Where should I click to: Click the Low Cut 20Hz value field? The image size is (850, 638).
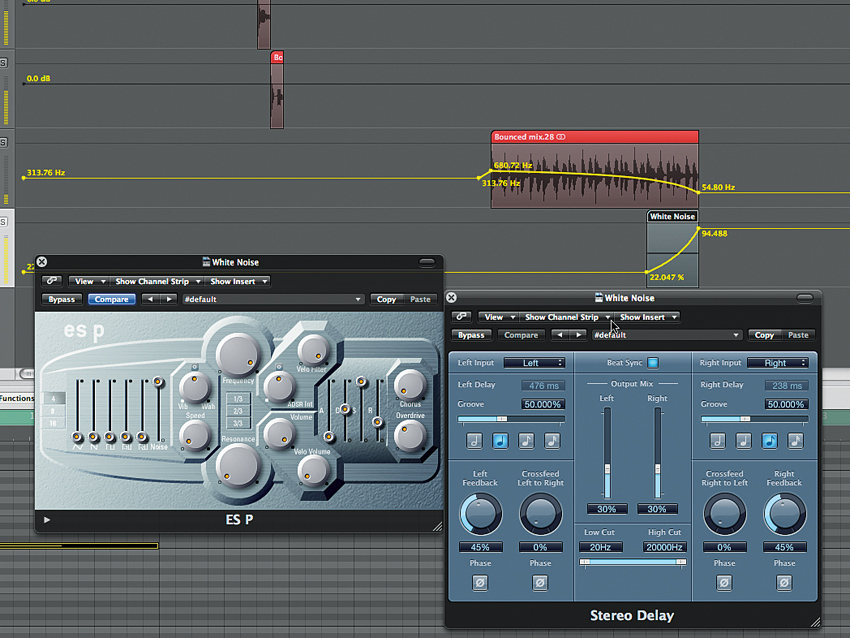tap(600, 547)
